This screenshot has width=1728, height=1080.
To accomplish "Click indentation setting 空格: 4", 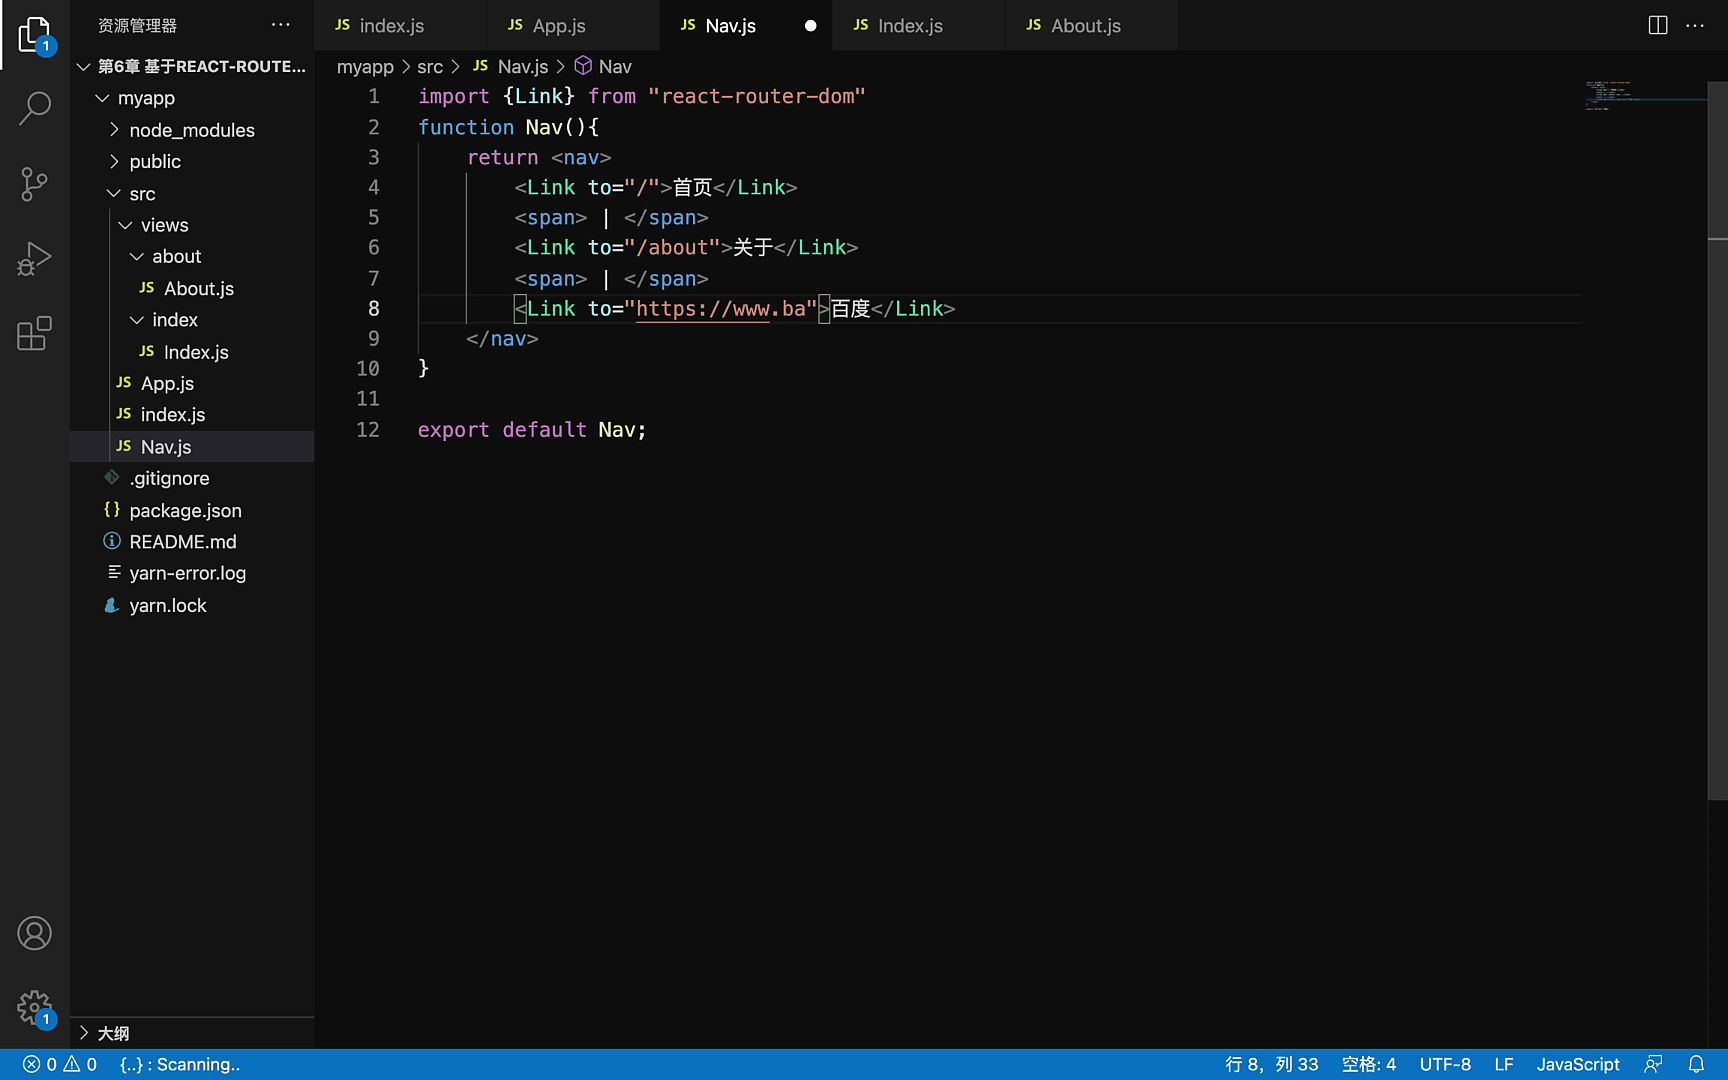I will pos(1368,1064).
